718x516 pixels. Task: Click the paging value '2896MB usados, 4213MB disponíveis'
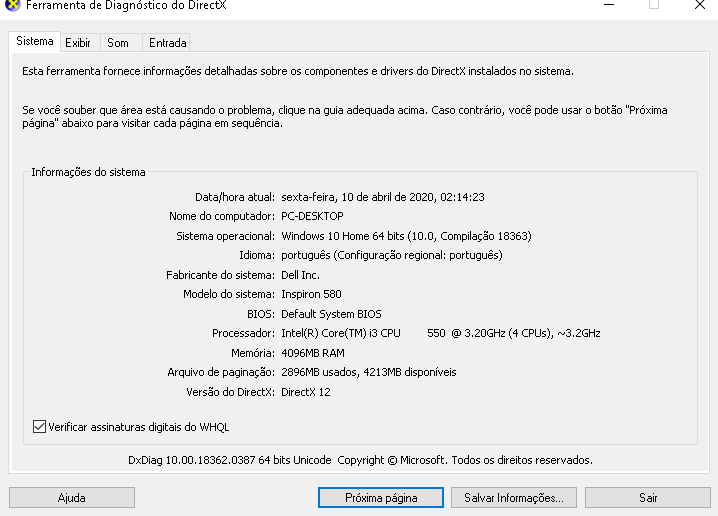[x=369, y=372]
